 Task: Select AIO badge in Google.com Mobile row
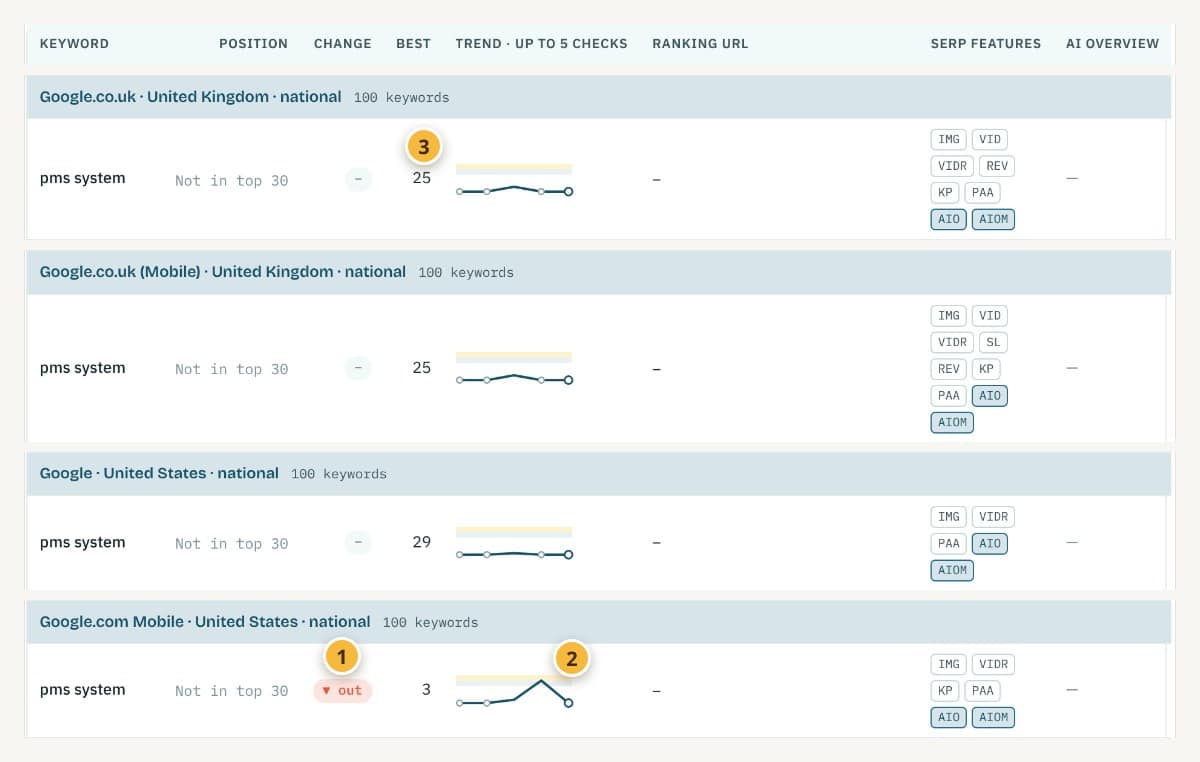(948, 717)
